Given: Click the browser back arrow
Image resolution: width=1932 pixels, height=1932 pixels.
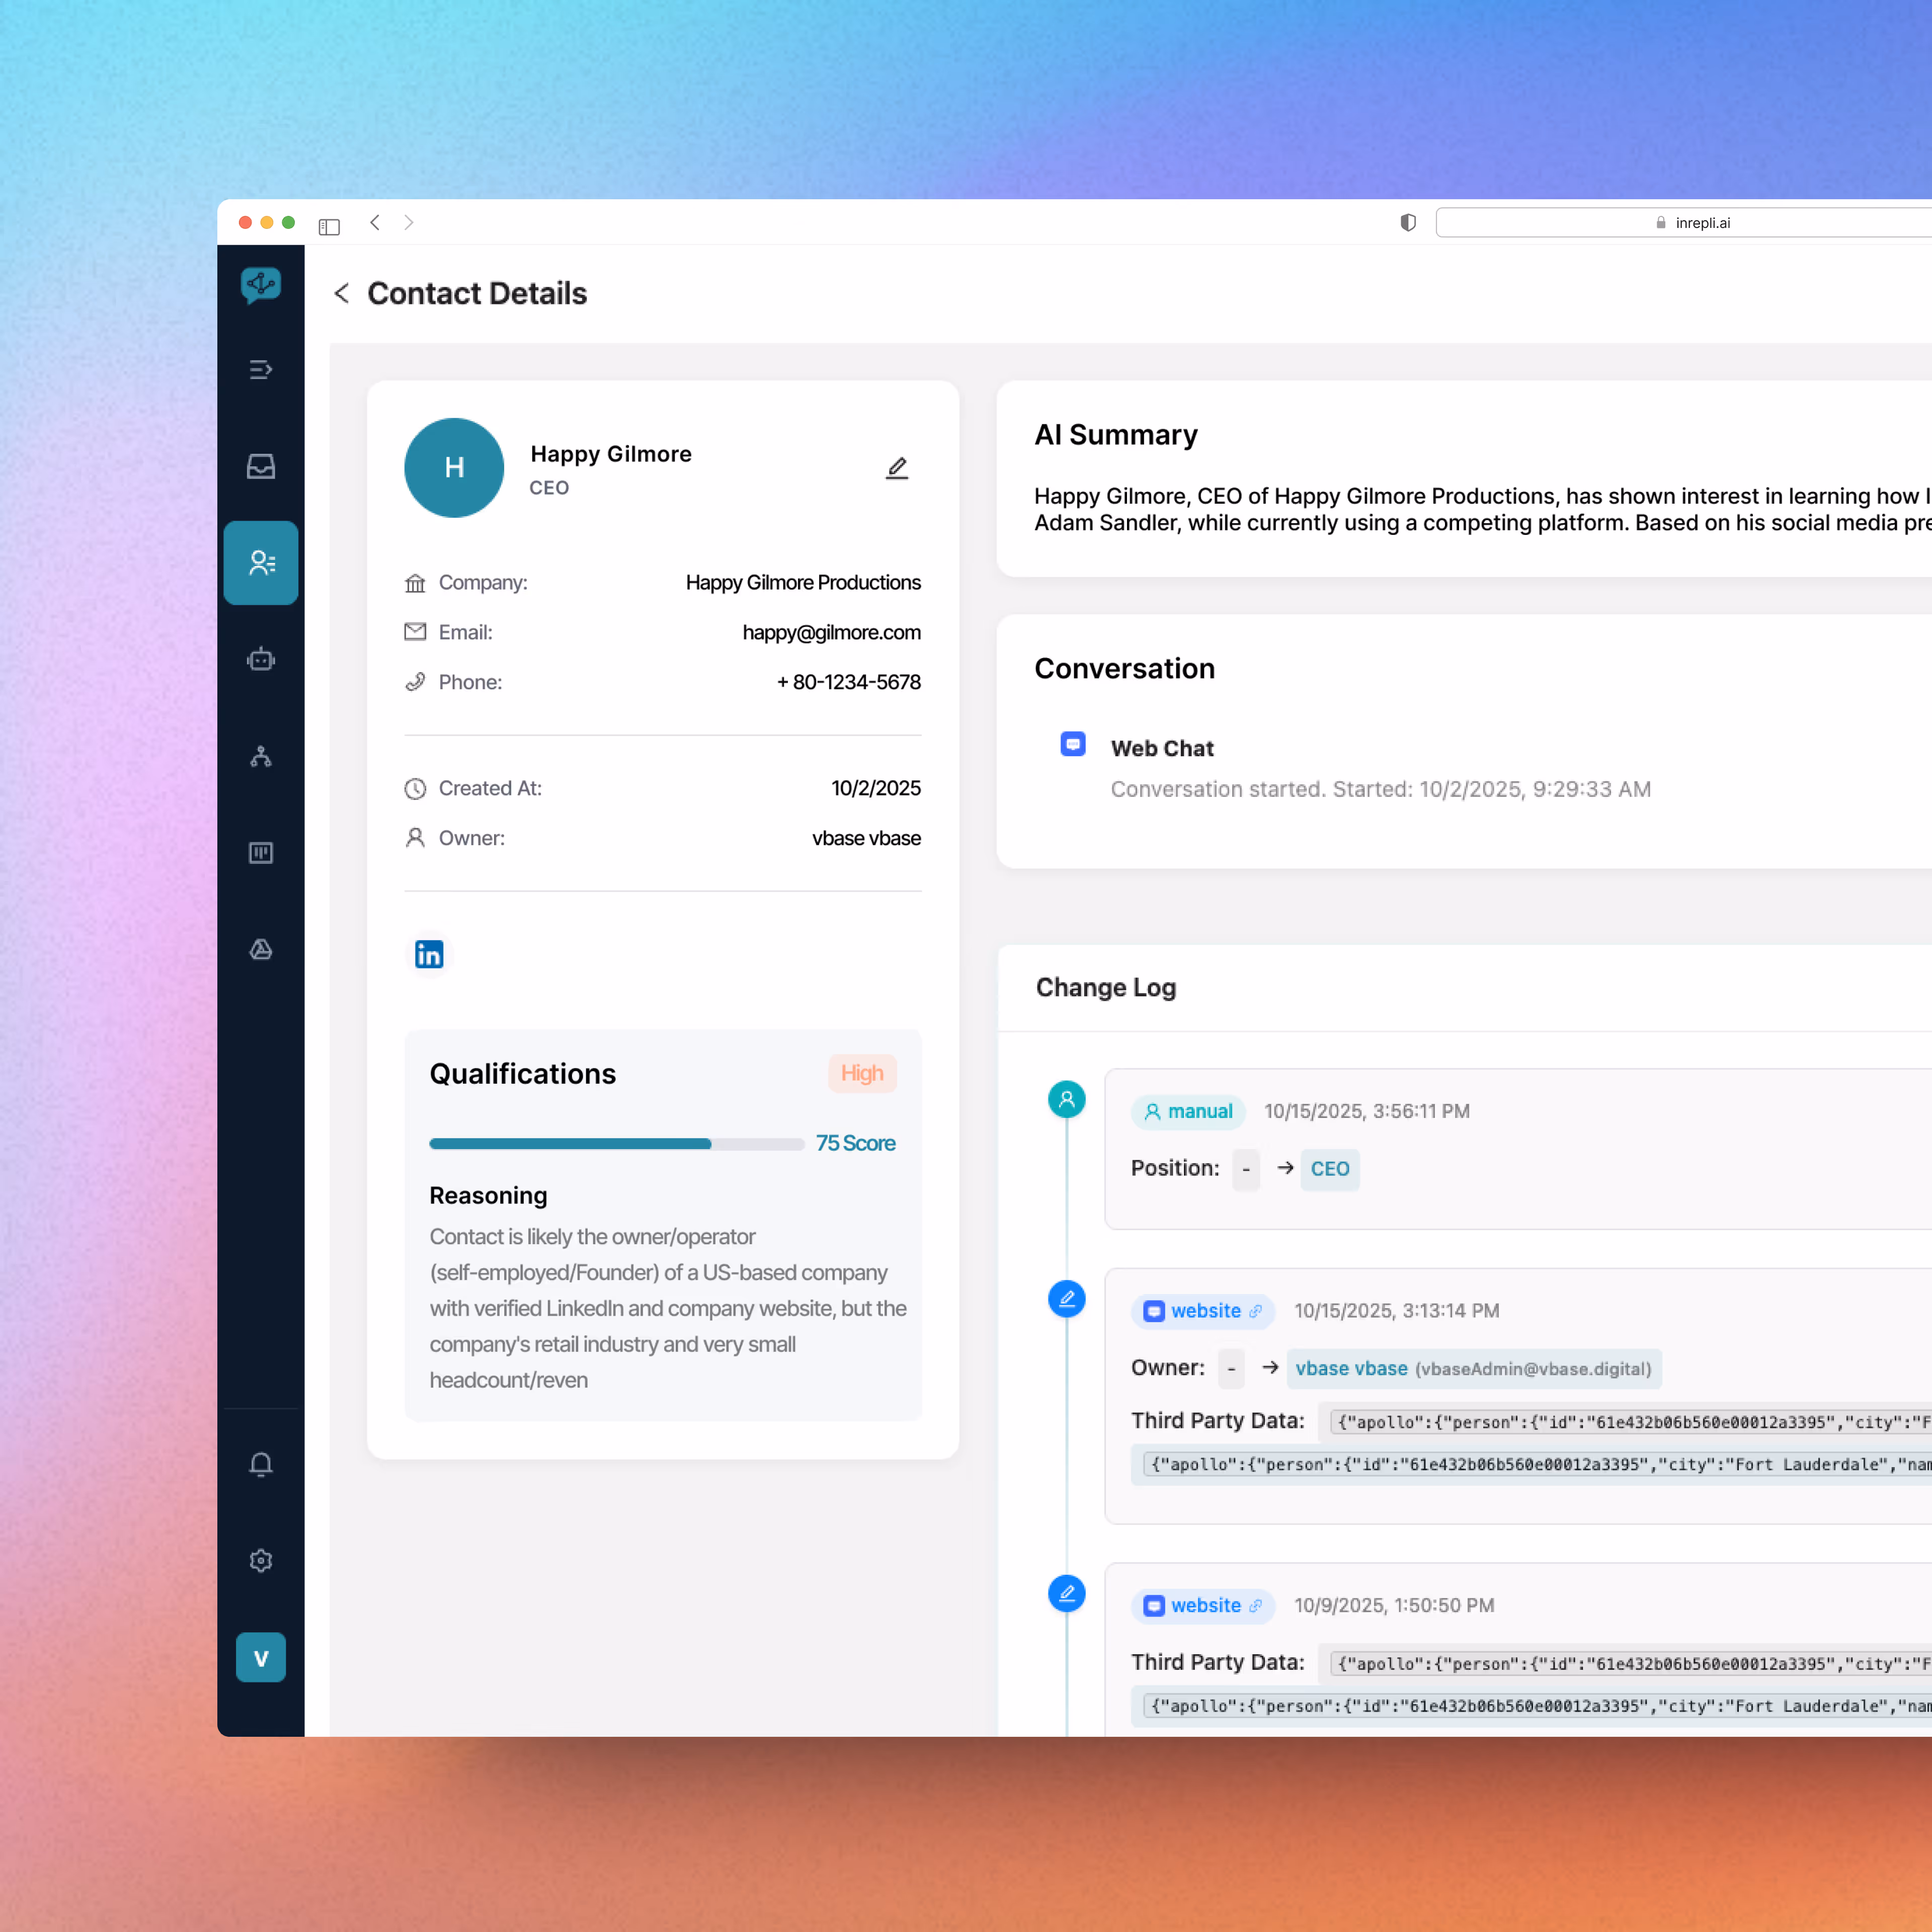Looking at the screenshot, I should 375,222.
